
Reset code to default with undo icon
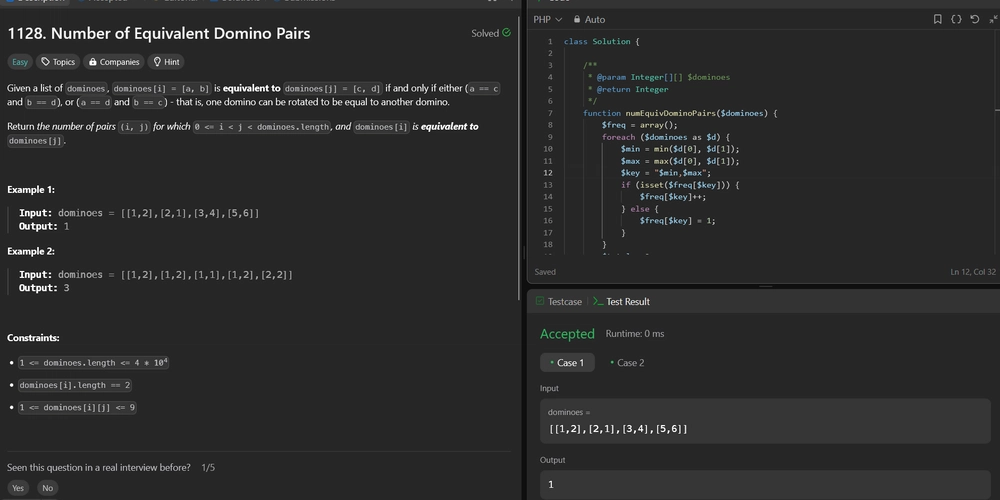(x=974, y=19)
